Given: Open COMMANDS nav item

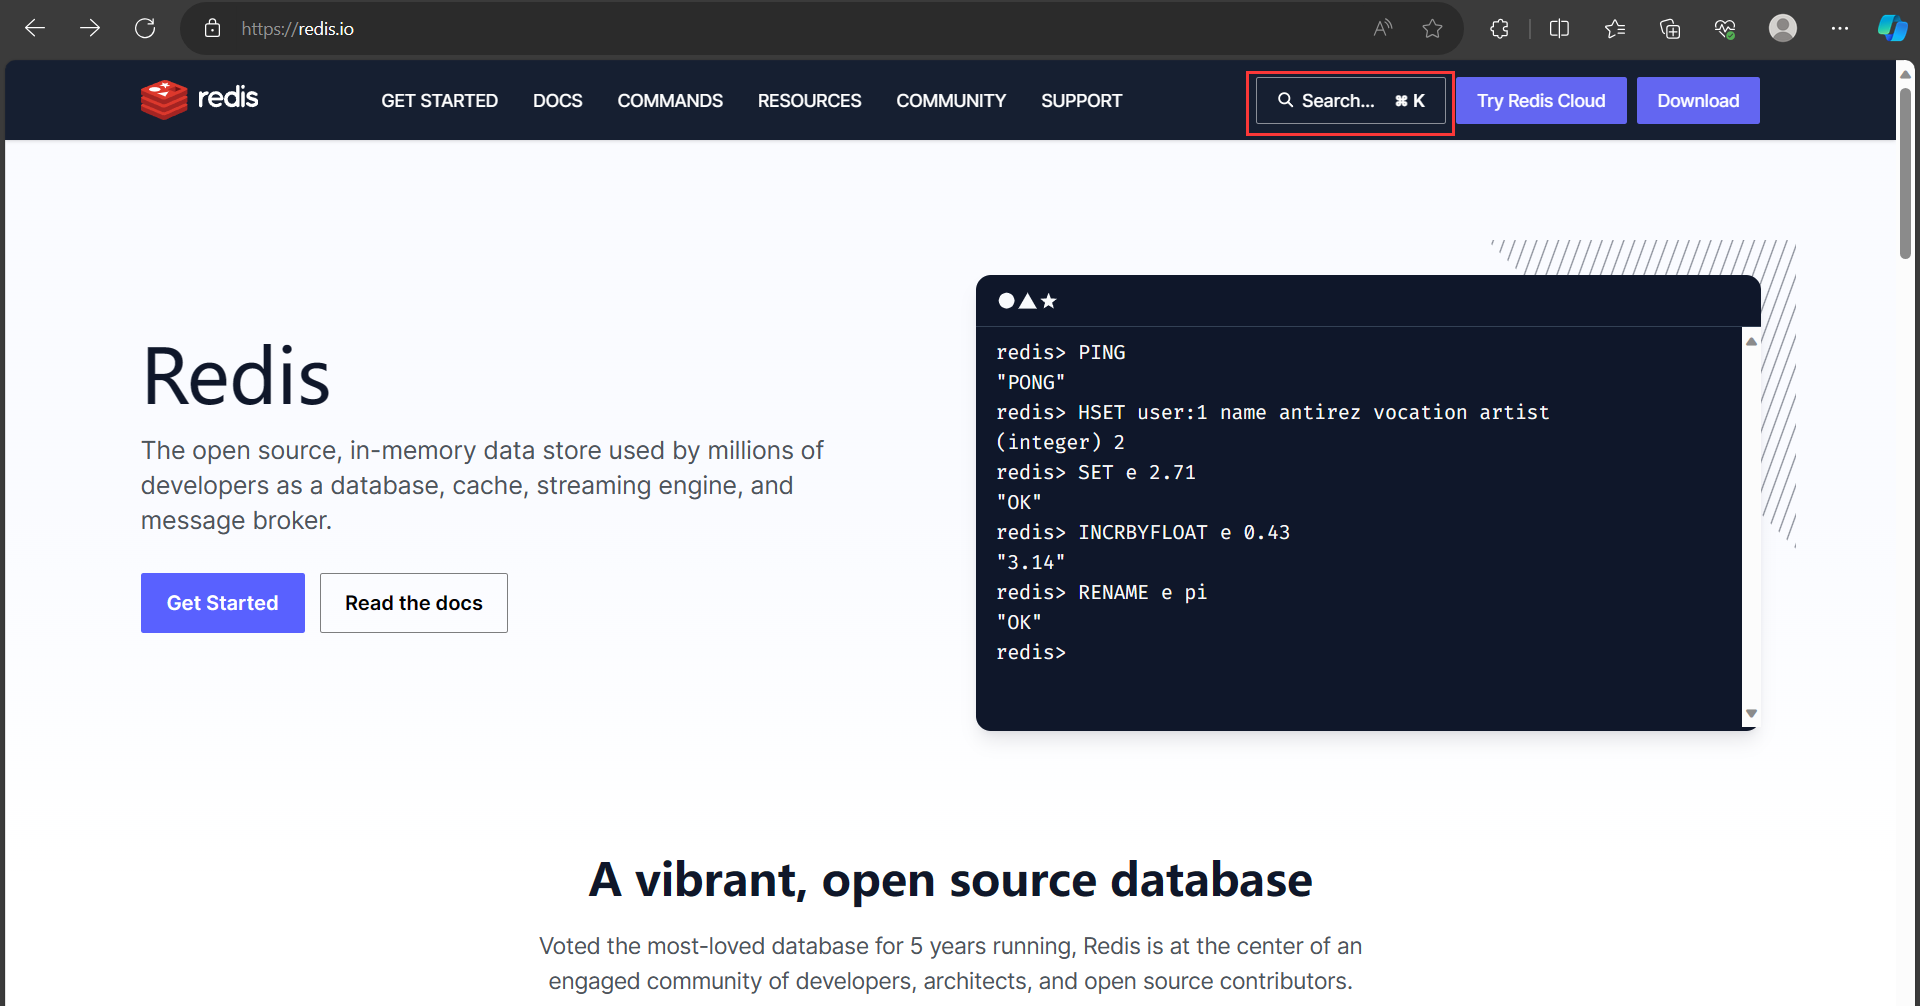Looking at the screenshot, I should (x=670, y=101).
